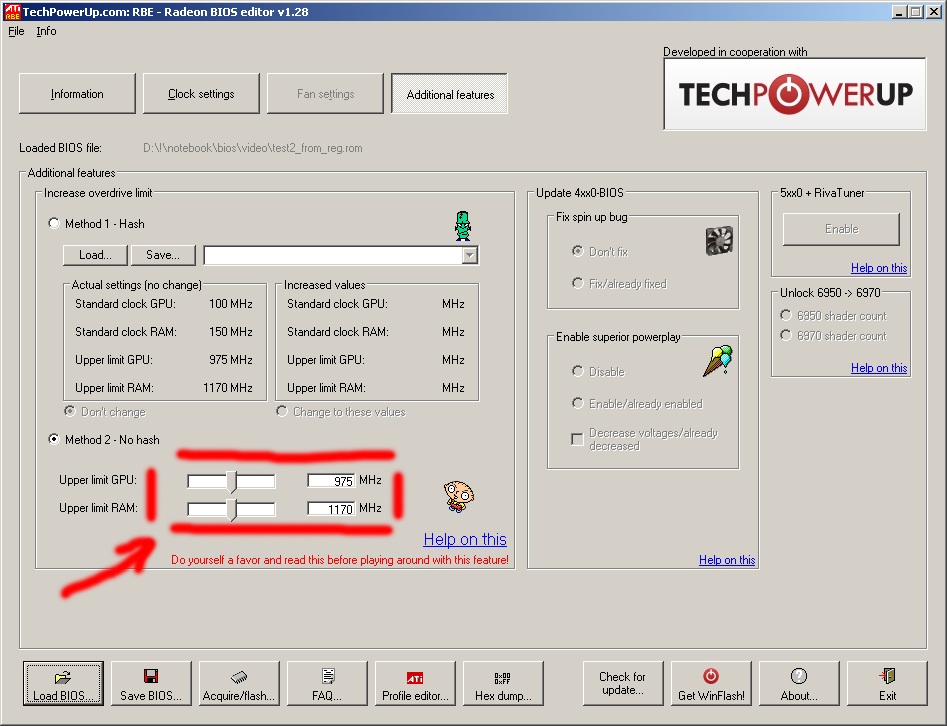947x726 pixels.
Task: Click the red warning text about reading first
Action: click(x=340, y=560)
